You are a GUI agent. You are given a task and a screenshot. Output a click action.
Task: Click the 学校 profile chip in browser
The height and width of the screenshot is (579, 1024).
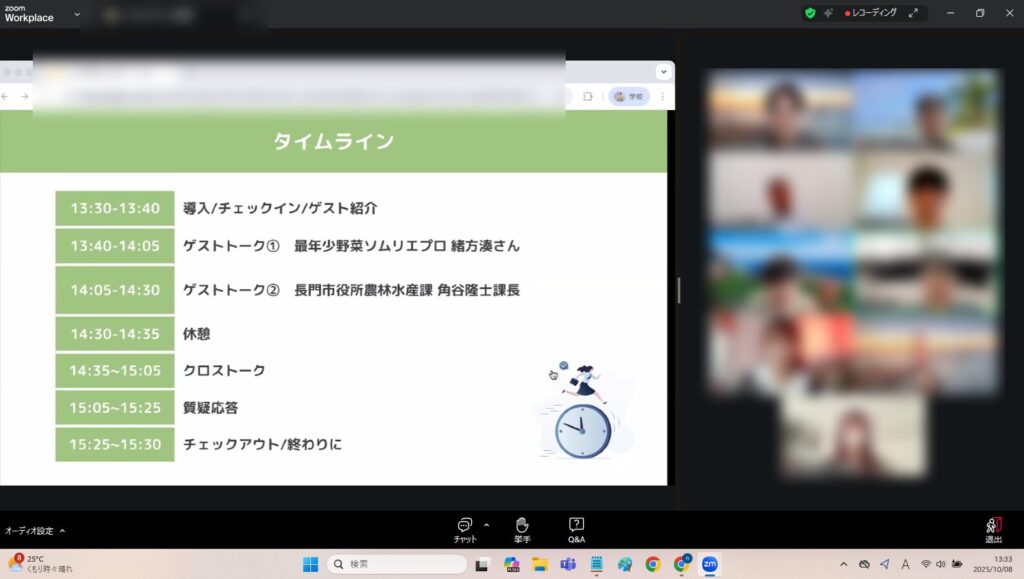pyautogui.click(x=630, y=96)
